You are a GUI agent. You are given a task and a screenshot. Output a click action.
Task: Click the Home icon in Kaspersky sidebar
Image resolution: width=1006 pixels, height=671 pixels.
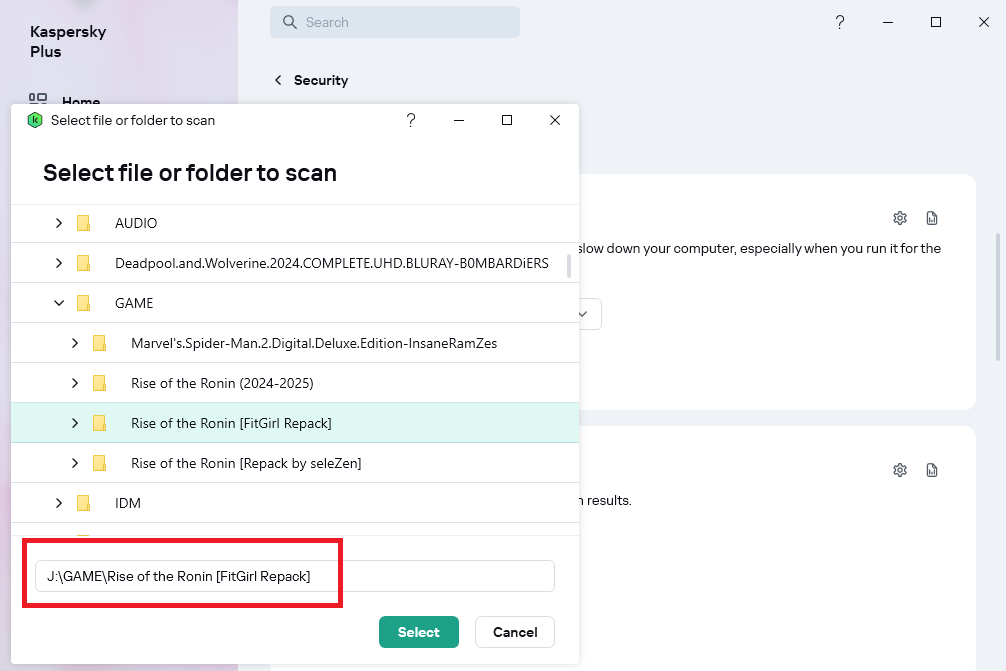[x=38, y=98]
